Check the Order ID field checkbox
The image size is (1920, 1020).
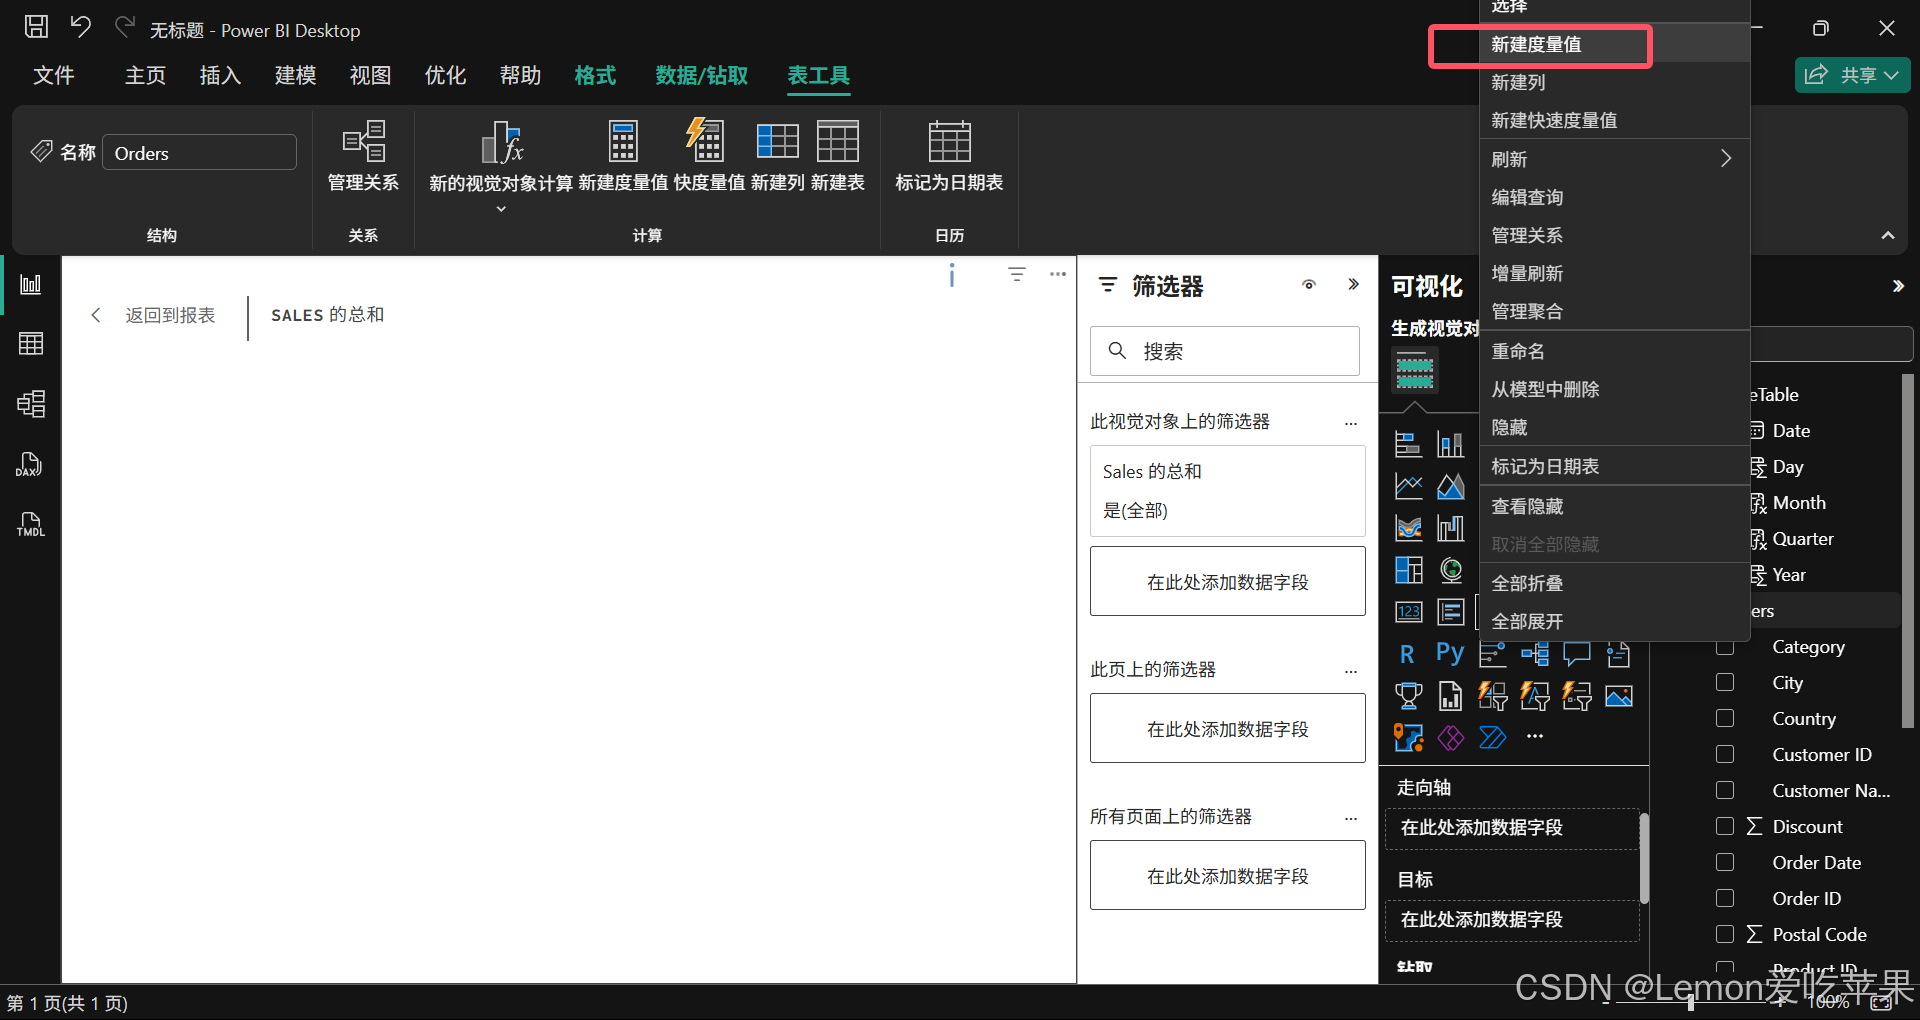point(1725,898)
